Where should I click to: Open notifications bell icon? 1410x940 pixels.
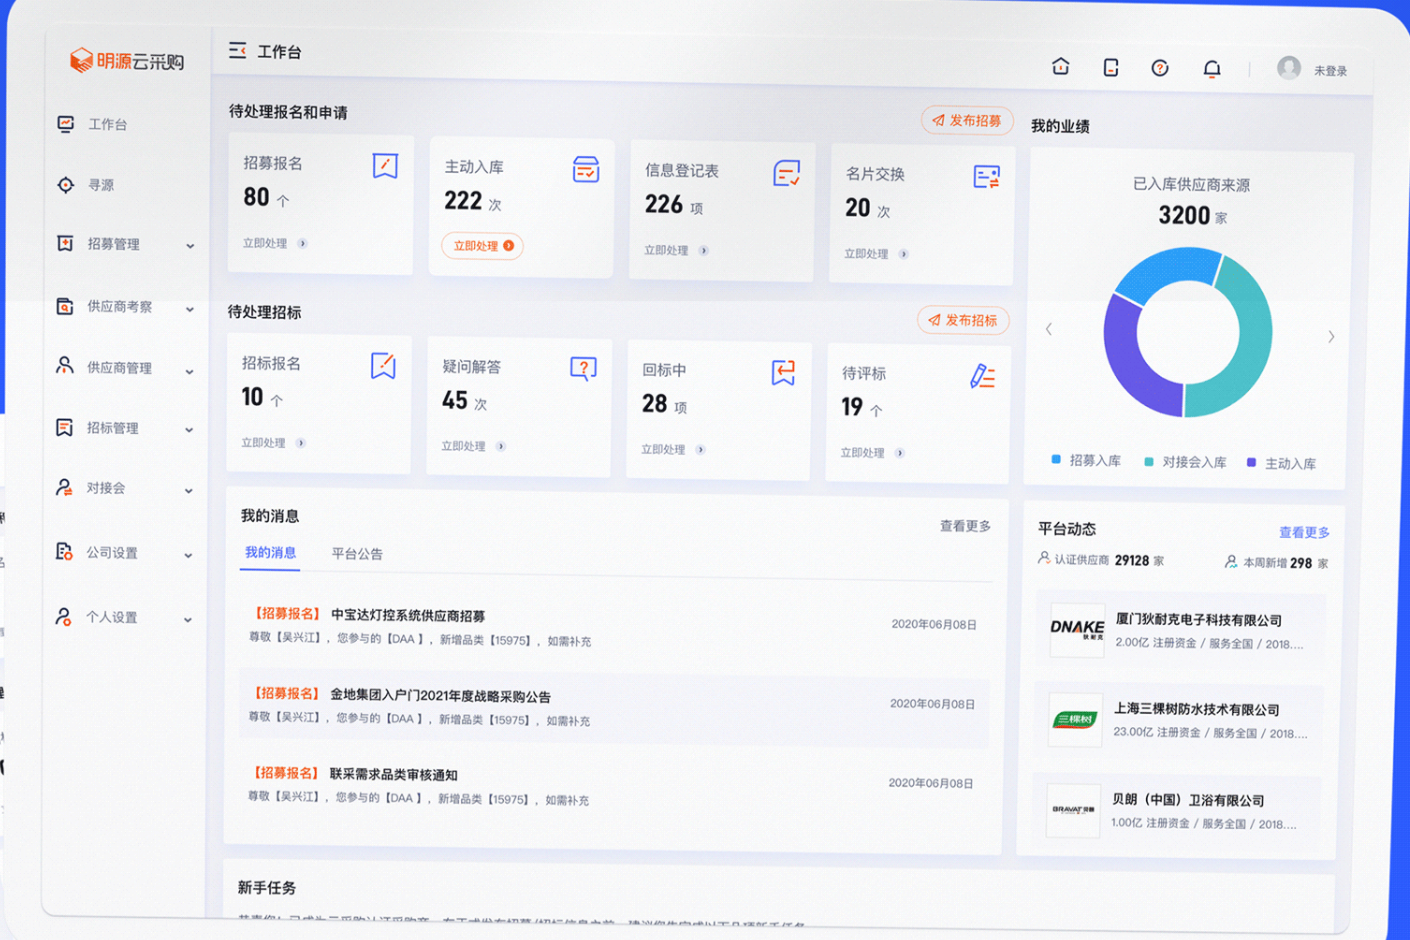[x=1211, y=69]
